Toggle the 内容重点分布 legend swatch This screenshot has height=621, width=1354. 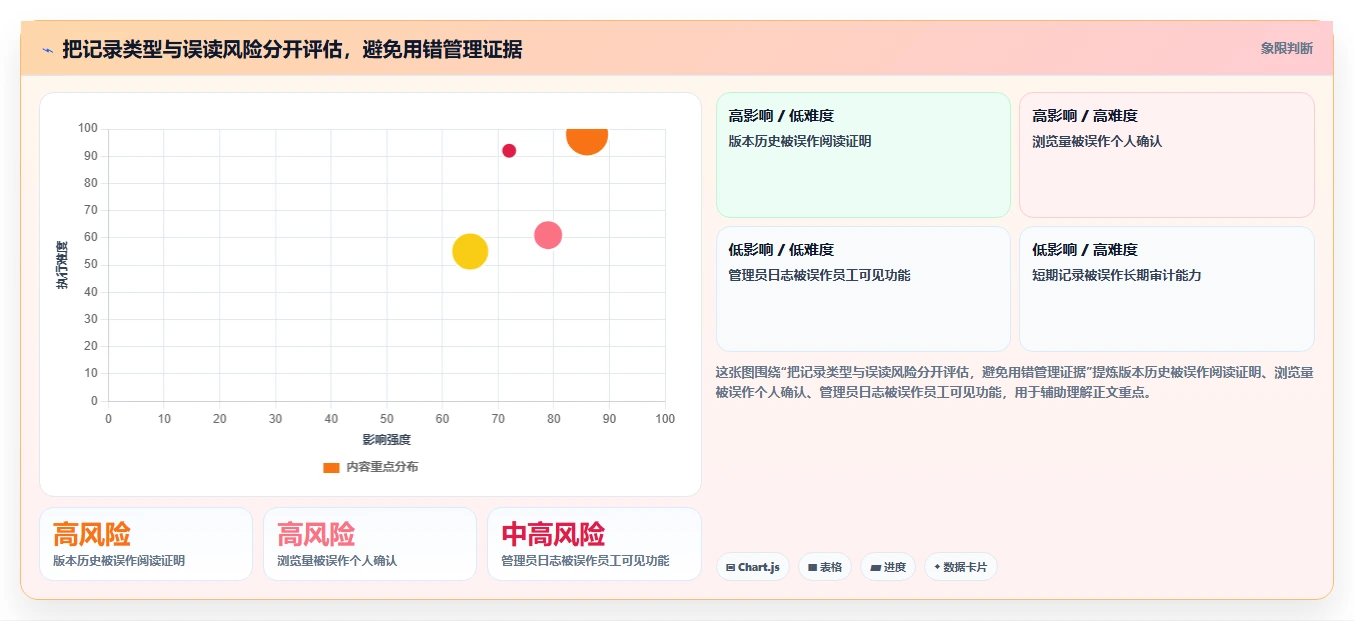point(331,467)
